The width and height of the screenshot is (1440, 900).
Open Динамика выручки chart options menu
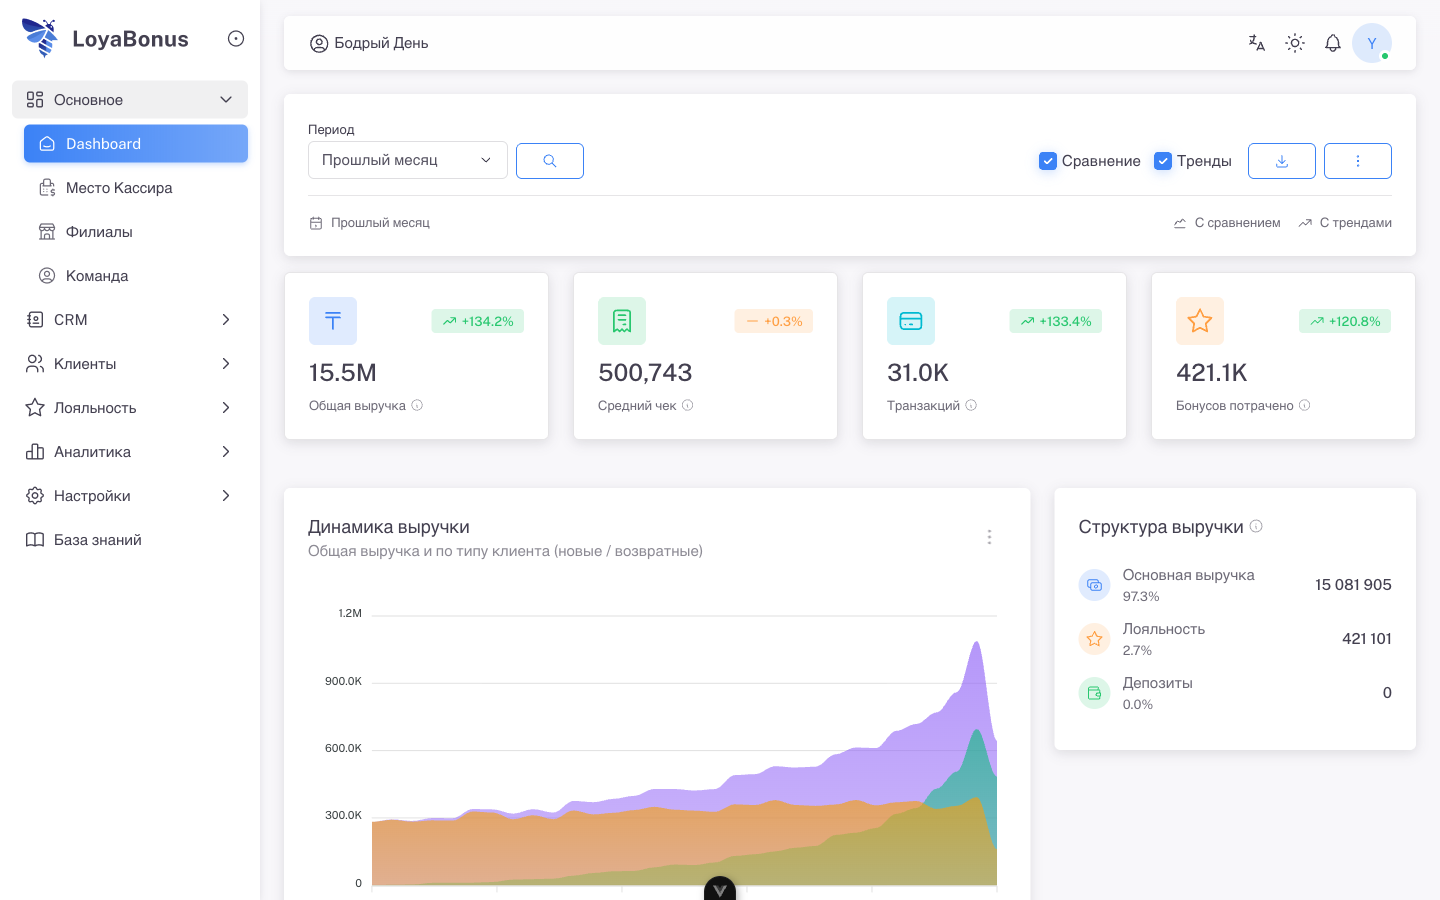click(989, 537)
